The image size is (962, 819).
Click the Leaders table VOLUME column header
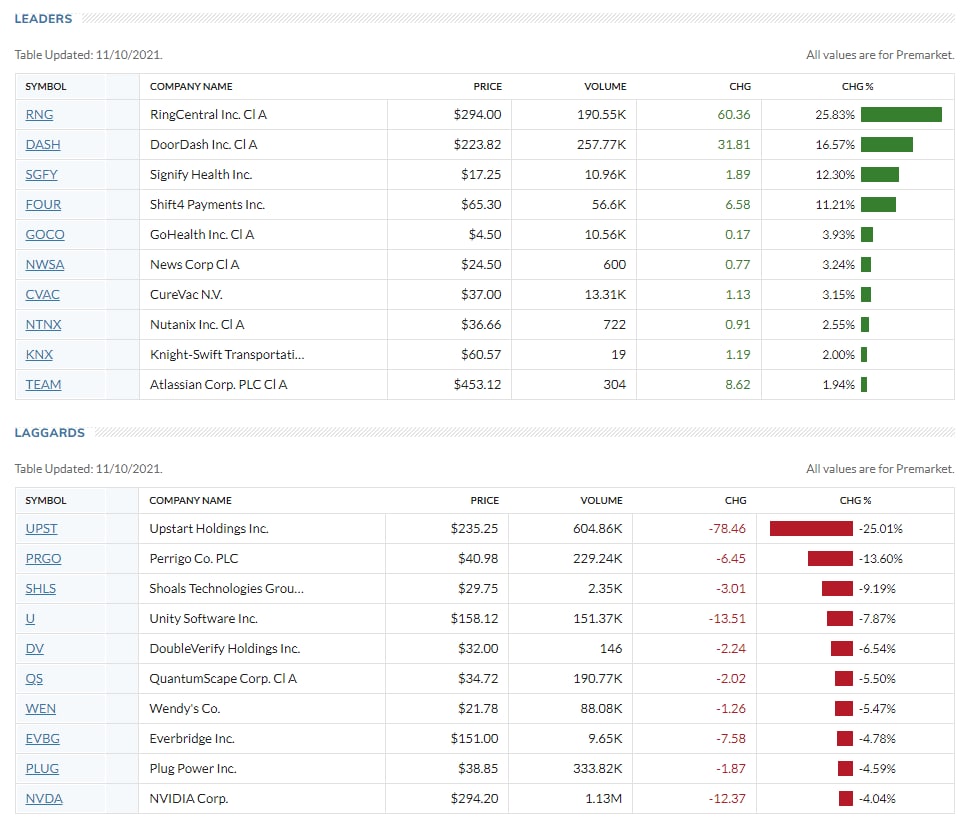605,87
